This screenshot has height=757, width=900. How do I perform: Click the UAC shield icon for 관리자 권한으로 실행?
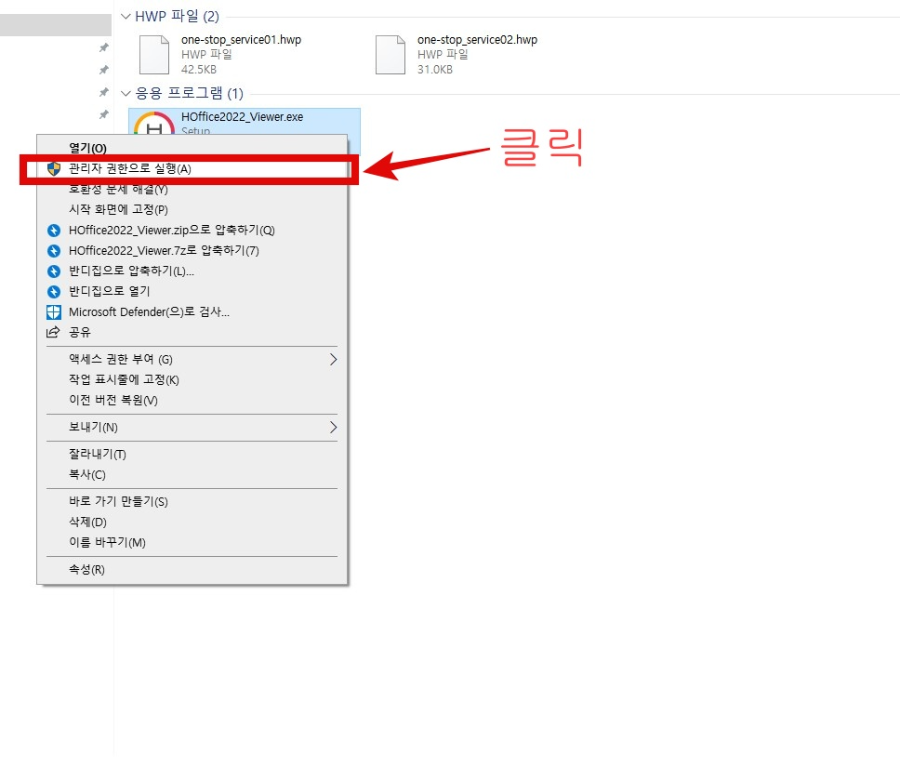(x=53, y=167)
